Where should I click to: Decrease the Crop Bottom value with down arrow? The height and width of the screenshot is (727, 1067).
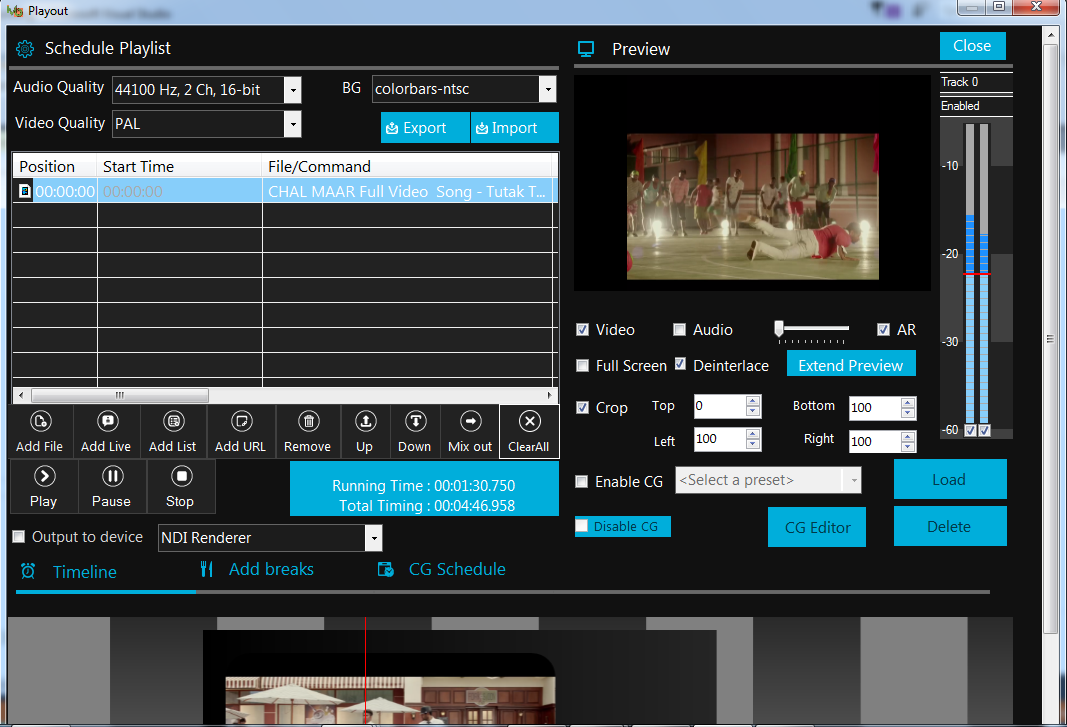[x=908, y=413]
